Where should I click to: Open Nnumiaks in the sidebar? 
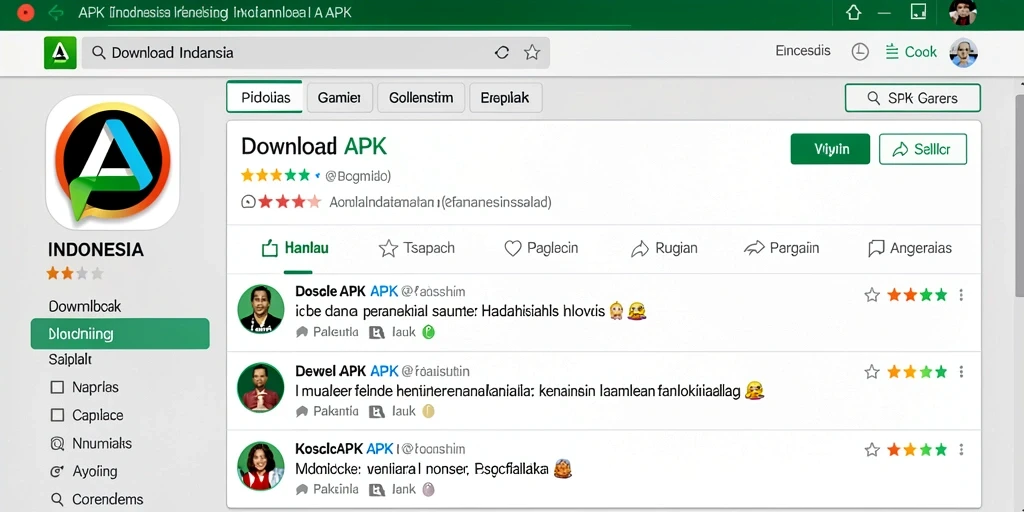(91, 443)
